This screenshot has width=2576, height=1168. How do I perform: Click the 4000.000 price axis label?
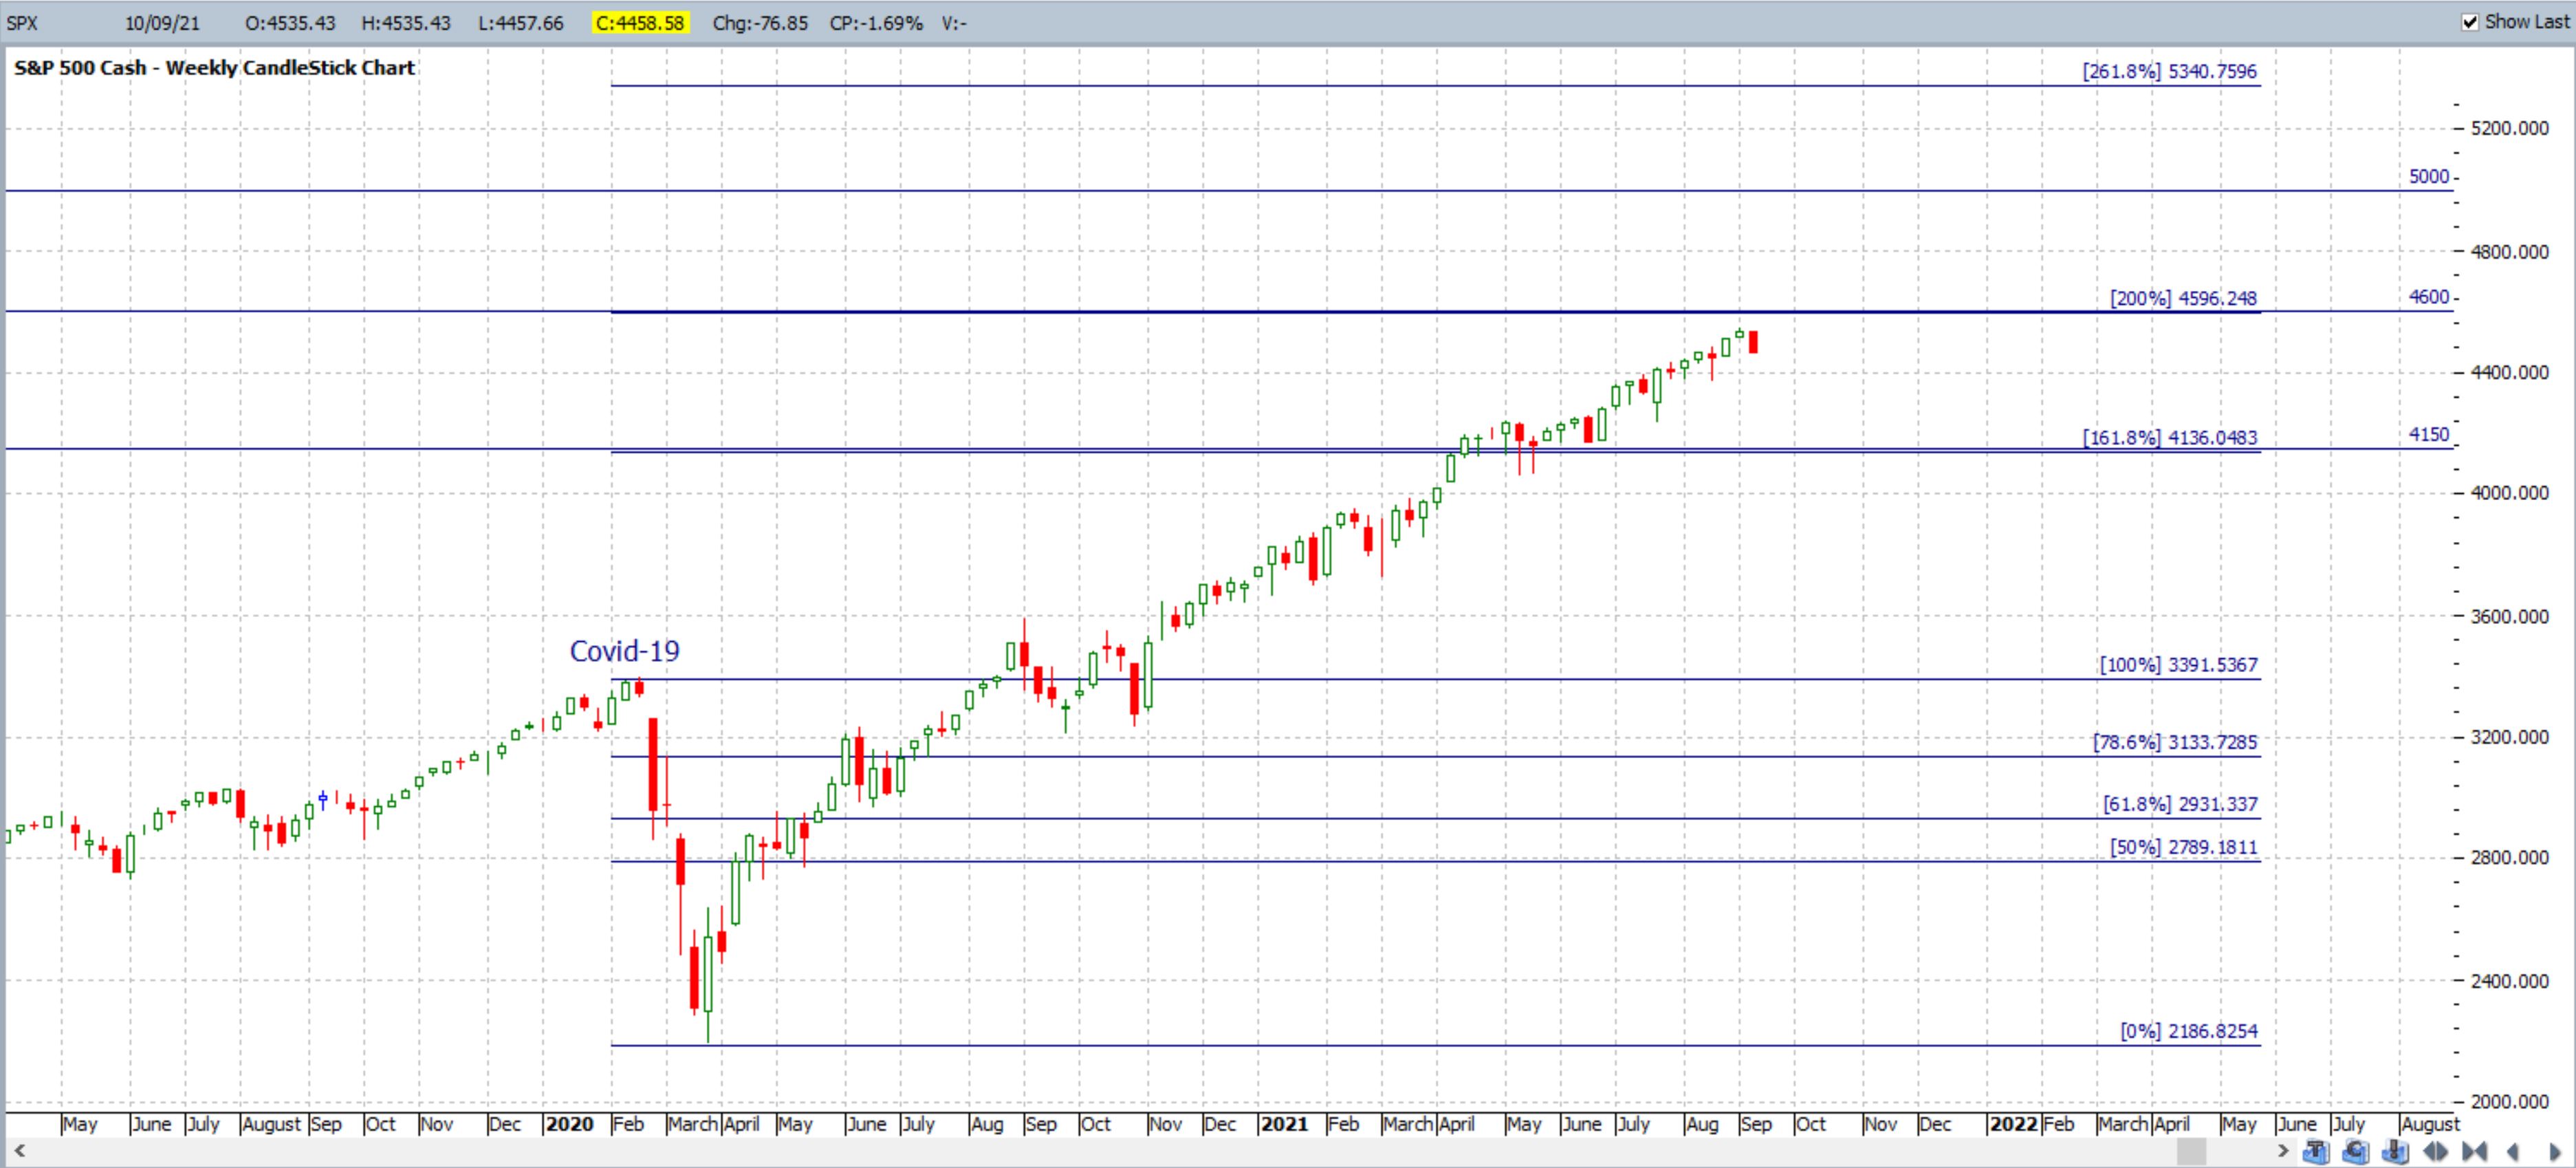(x=2509, y=493)
